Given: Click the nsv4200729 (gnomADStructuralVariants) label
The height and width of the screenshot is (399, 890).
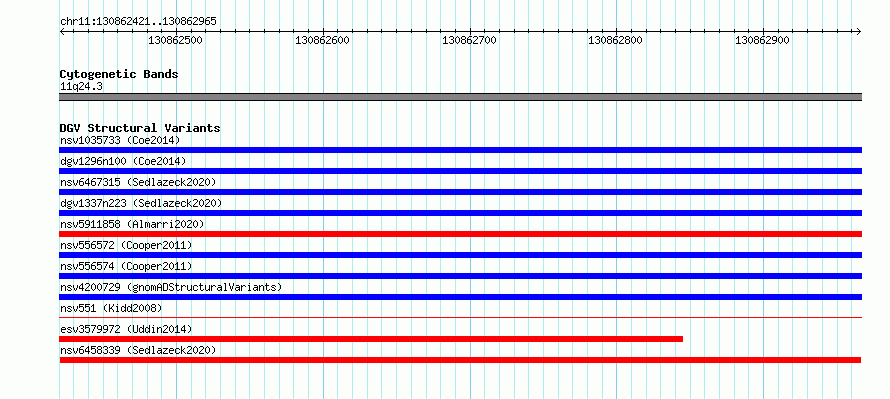Looking at the screenshot, I should coord(171,287).
